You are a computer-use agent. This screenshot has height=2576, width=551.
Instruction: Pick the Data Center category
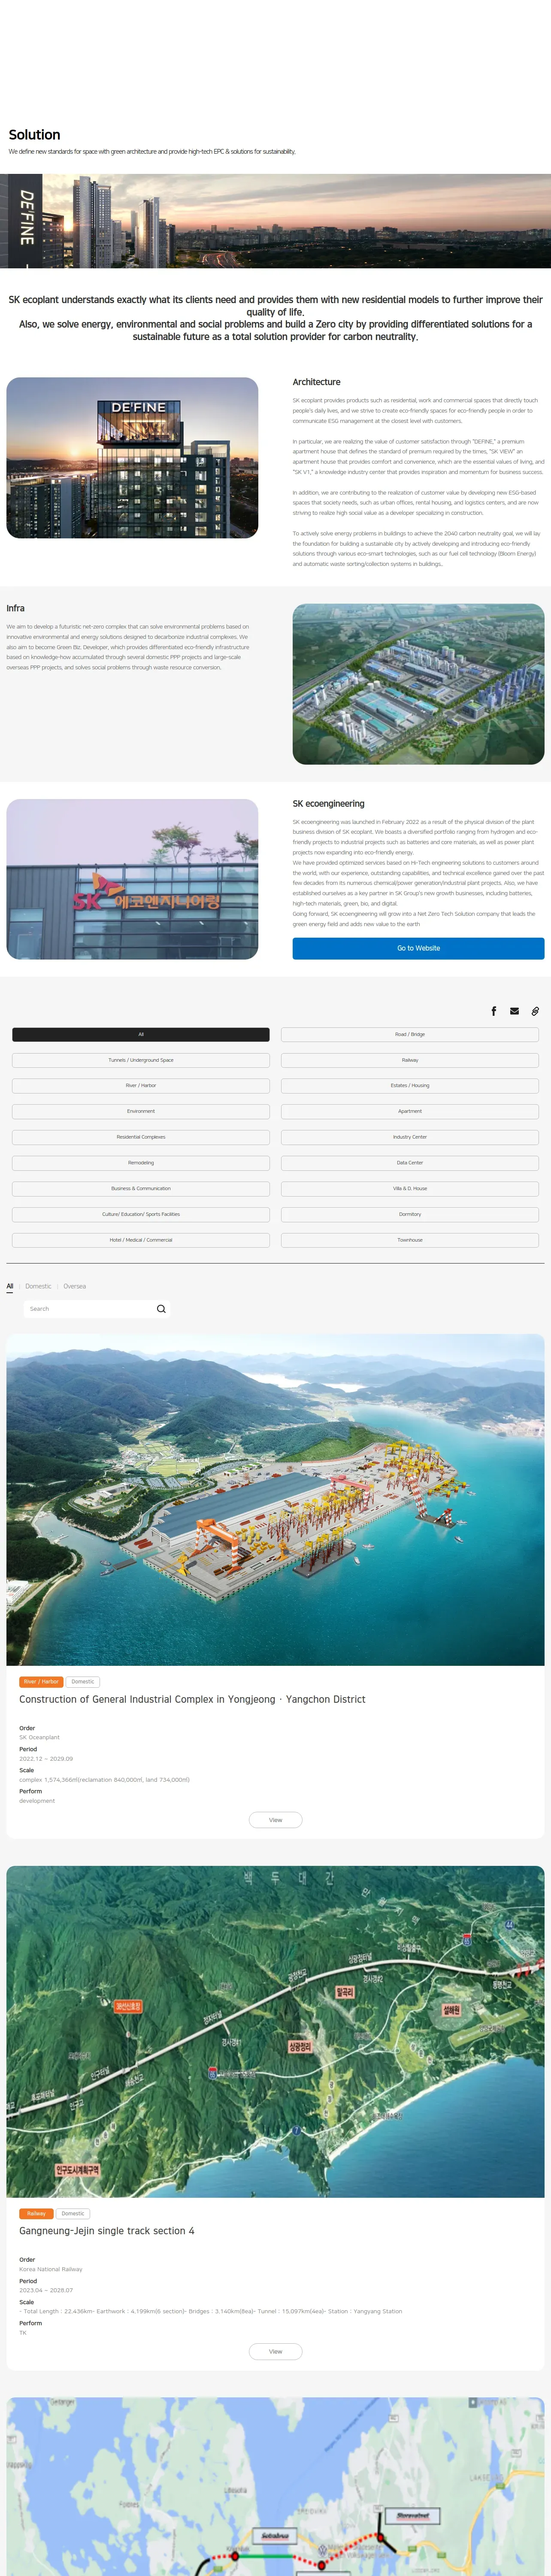pyautogui.click(x=410, y=1163)
